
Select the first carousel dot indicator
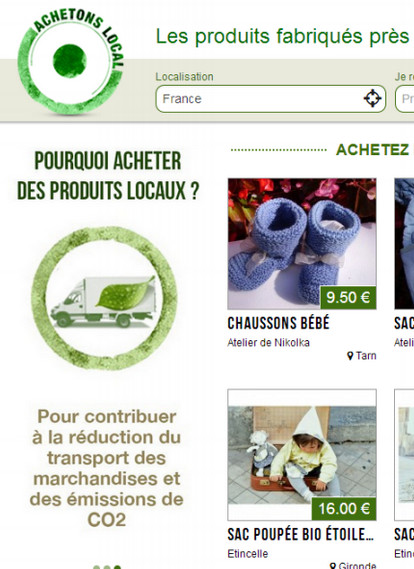coord(97,567)
